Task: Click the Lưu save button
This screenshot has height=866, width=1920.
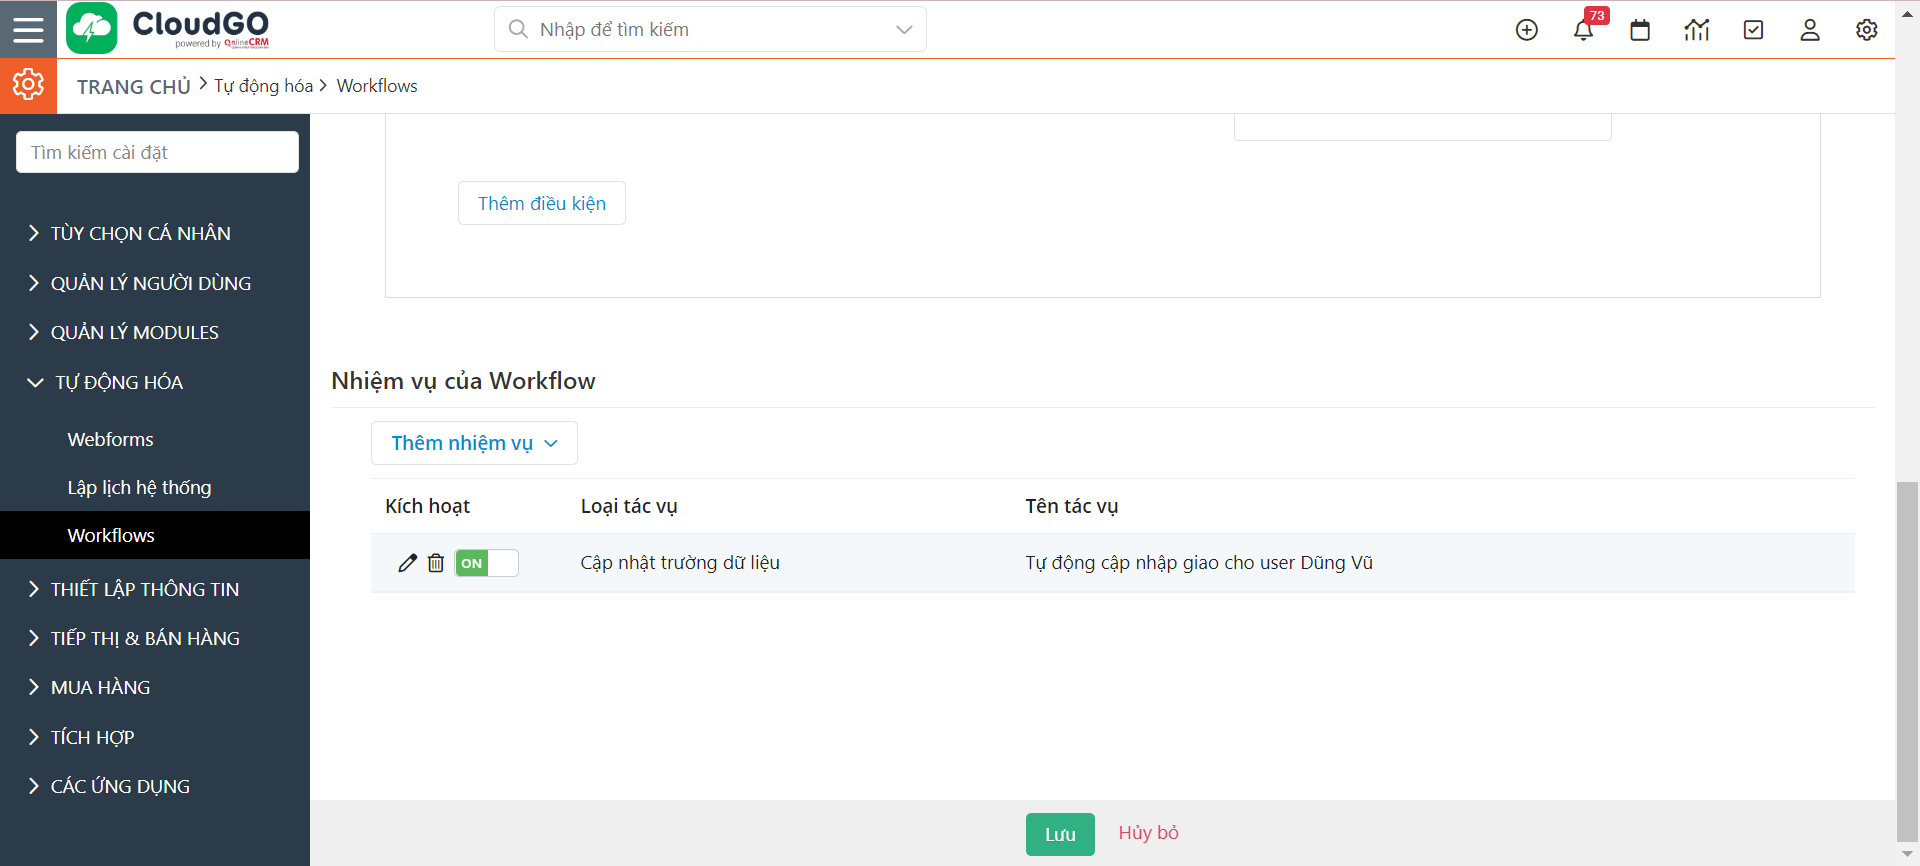Action: tap(1060, 834)
